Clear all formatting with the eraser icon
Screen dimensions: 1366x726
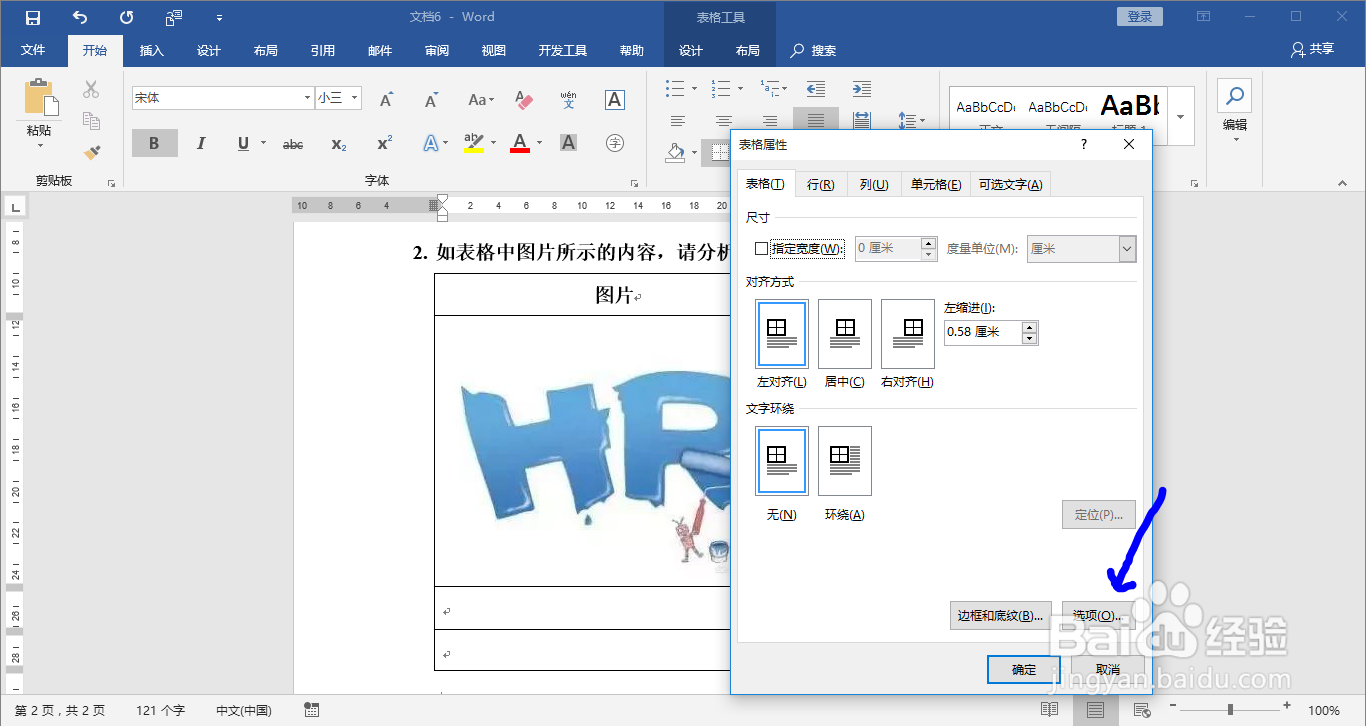click(x=523, y=99)
